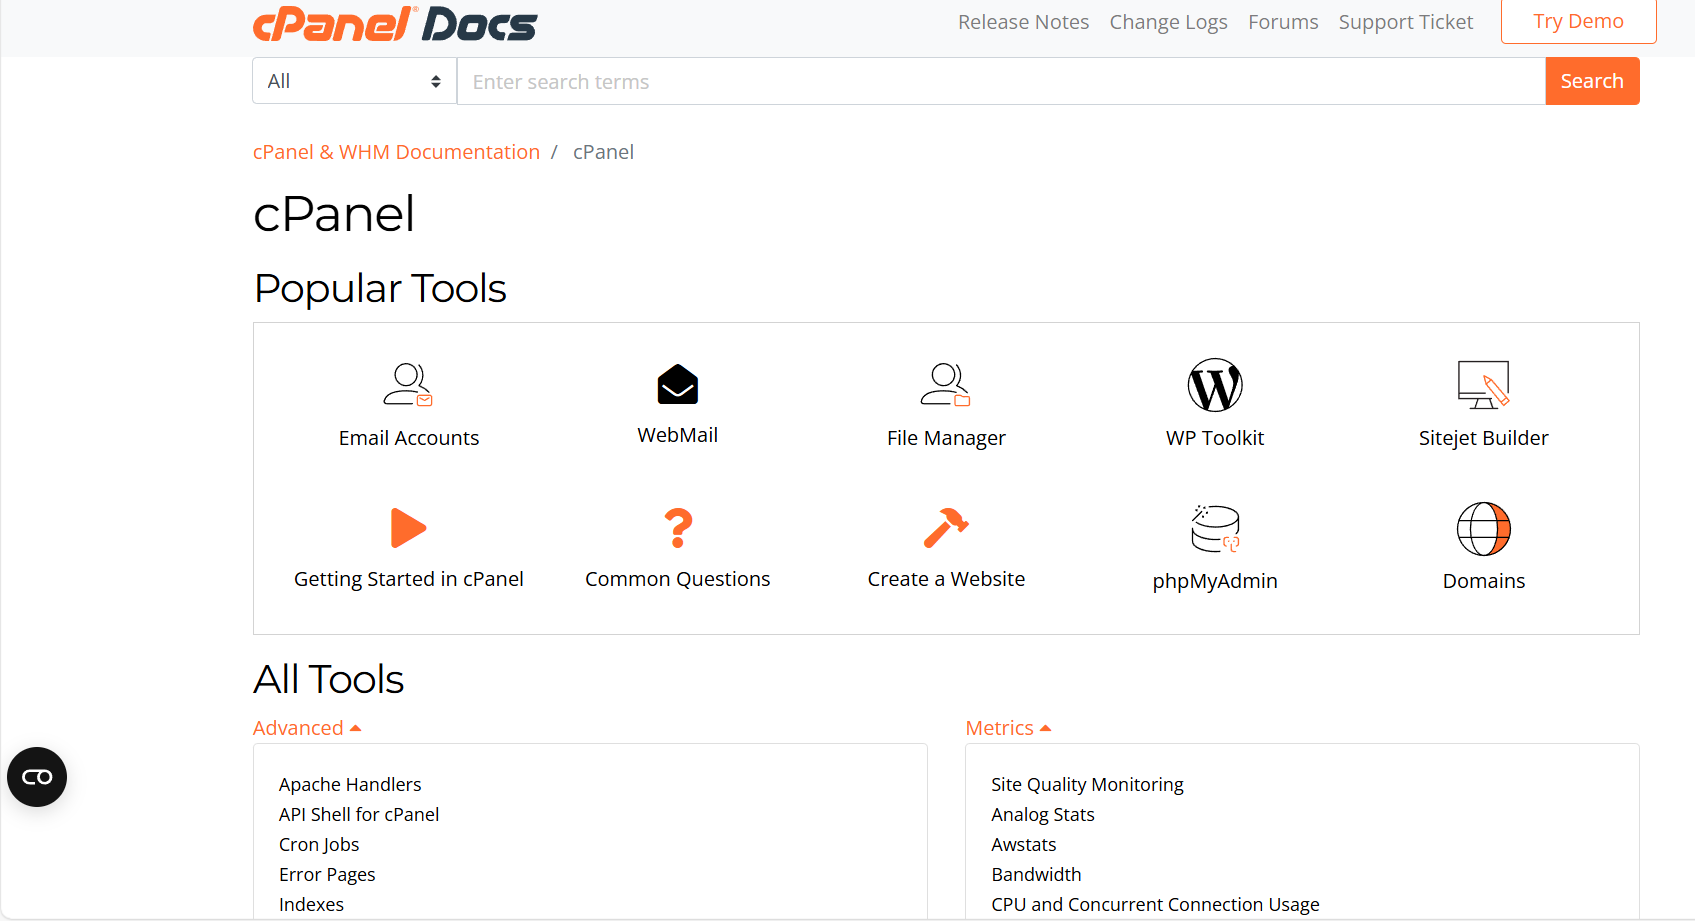This screenshot has height=921, width=1695.
Task: Click the cPanel breadcrumb text
Action: coord(603,152)
